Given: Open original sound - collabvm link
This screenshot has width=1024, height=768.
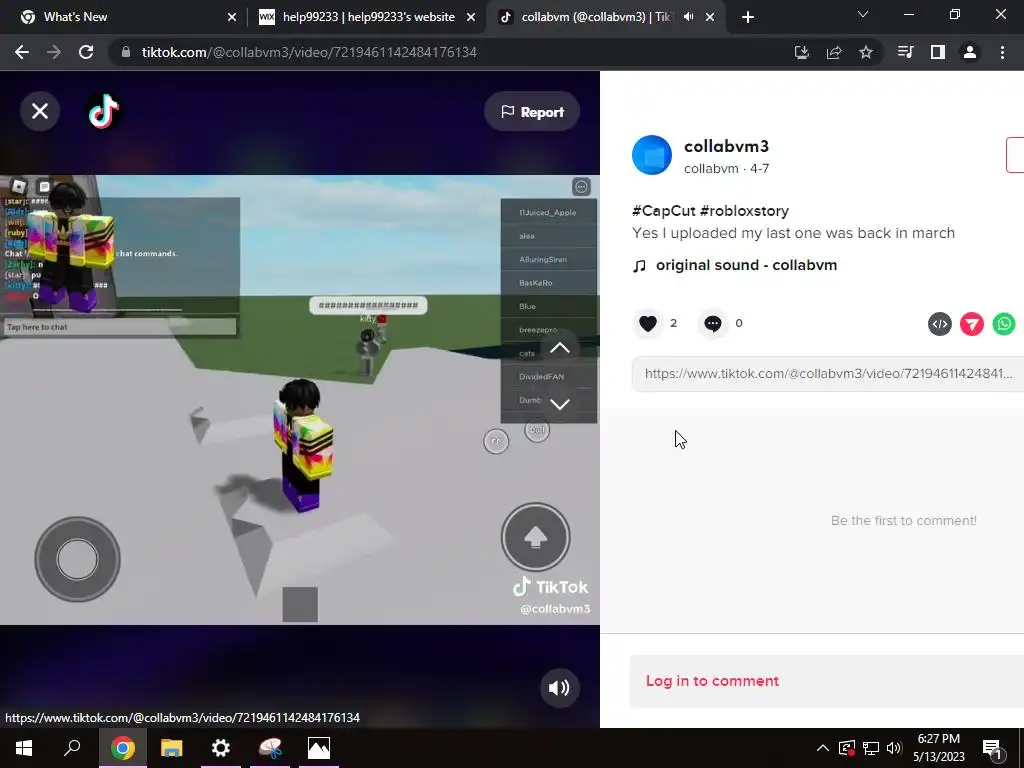Looking at the screenshot, I should 746,265.
